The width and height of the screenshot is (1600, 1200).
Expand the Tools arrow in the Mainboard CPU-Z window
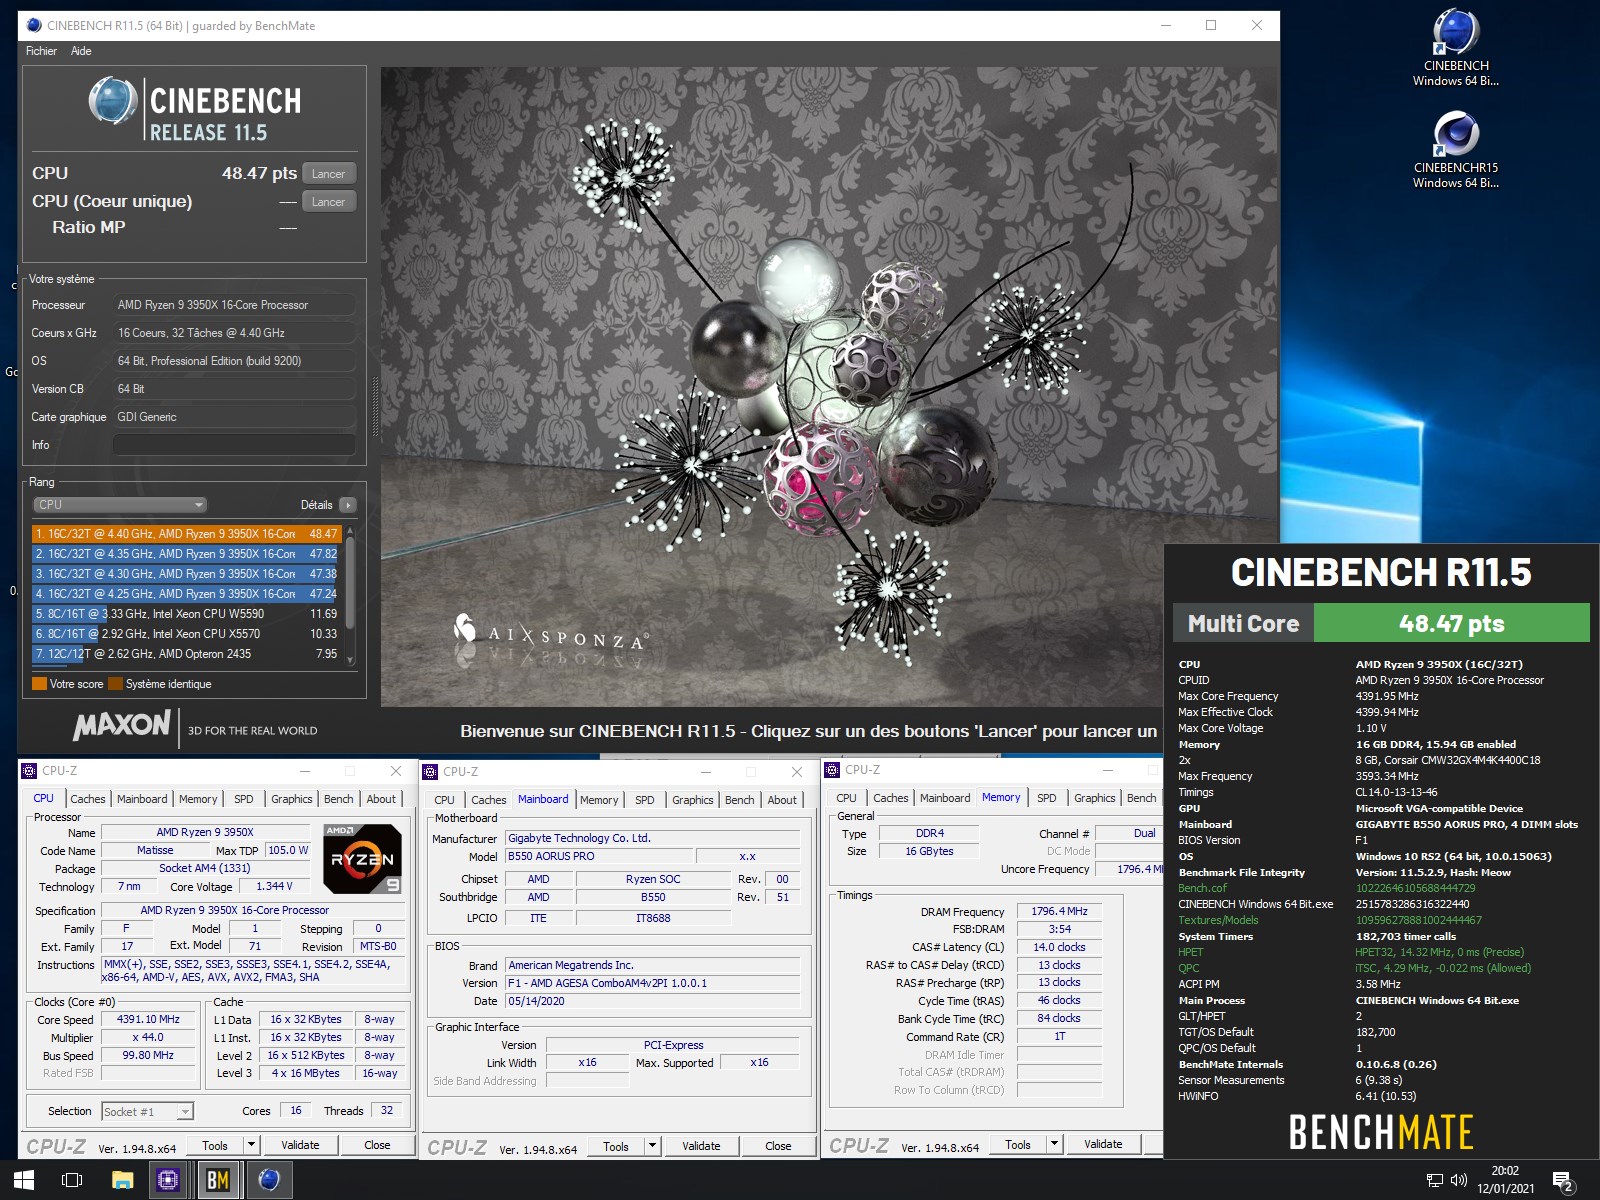click(653, 1147)
